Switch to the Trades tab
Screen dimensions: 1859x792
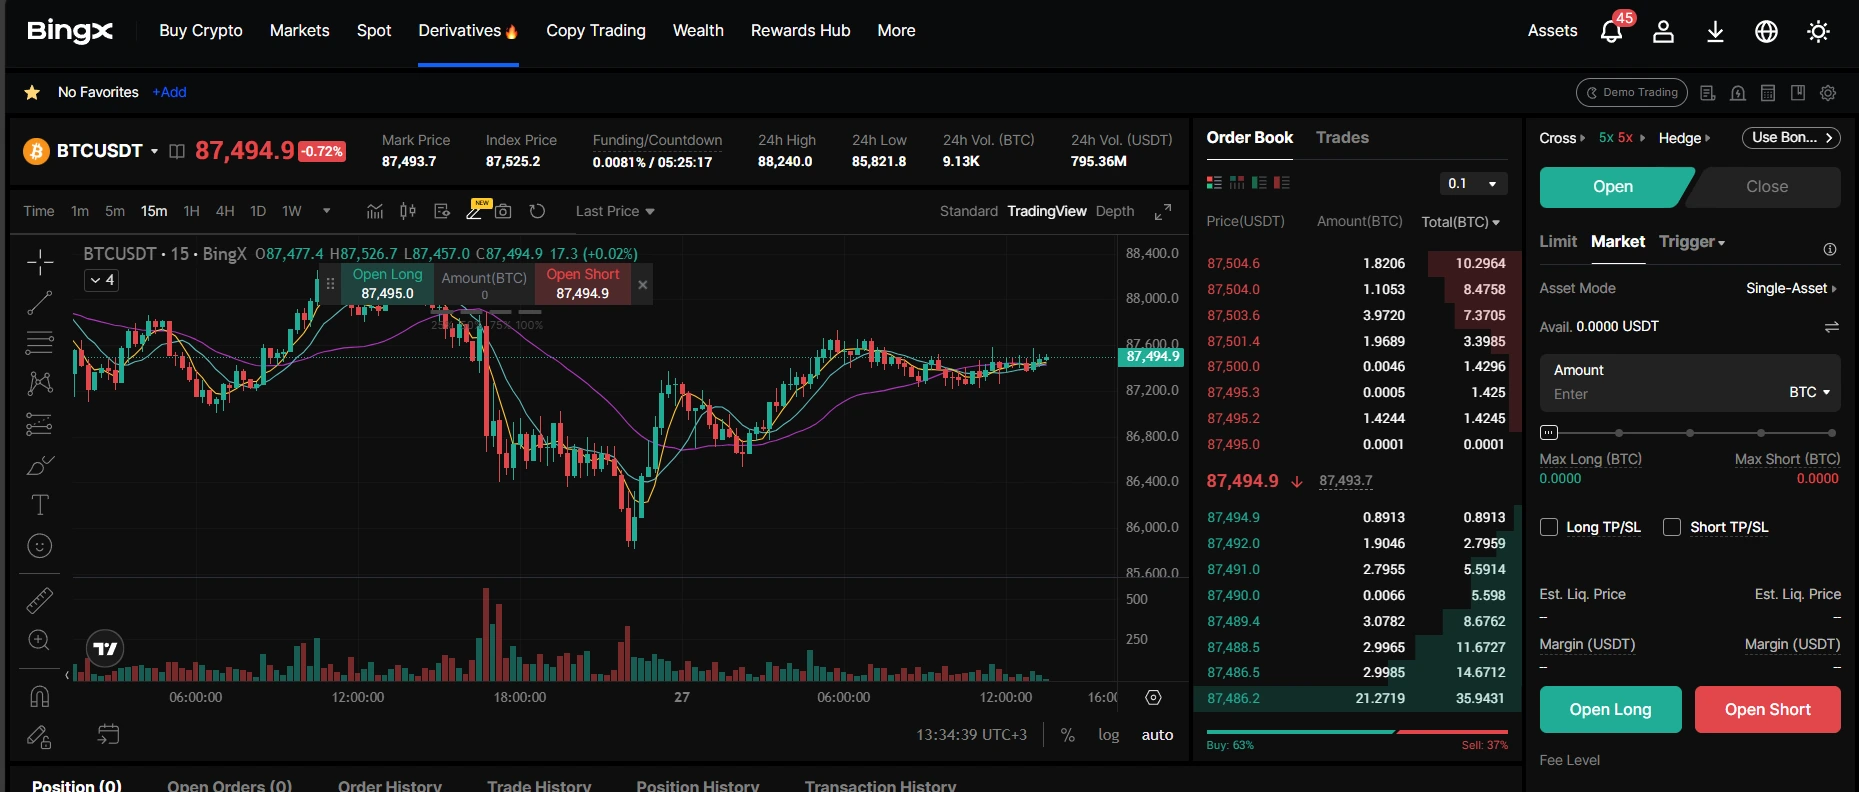pyautogui.click(x=1342, y=138)
